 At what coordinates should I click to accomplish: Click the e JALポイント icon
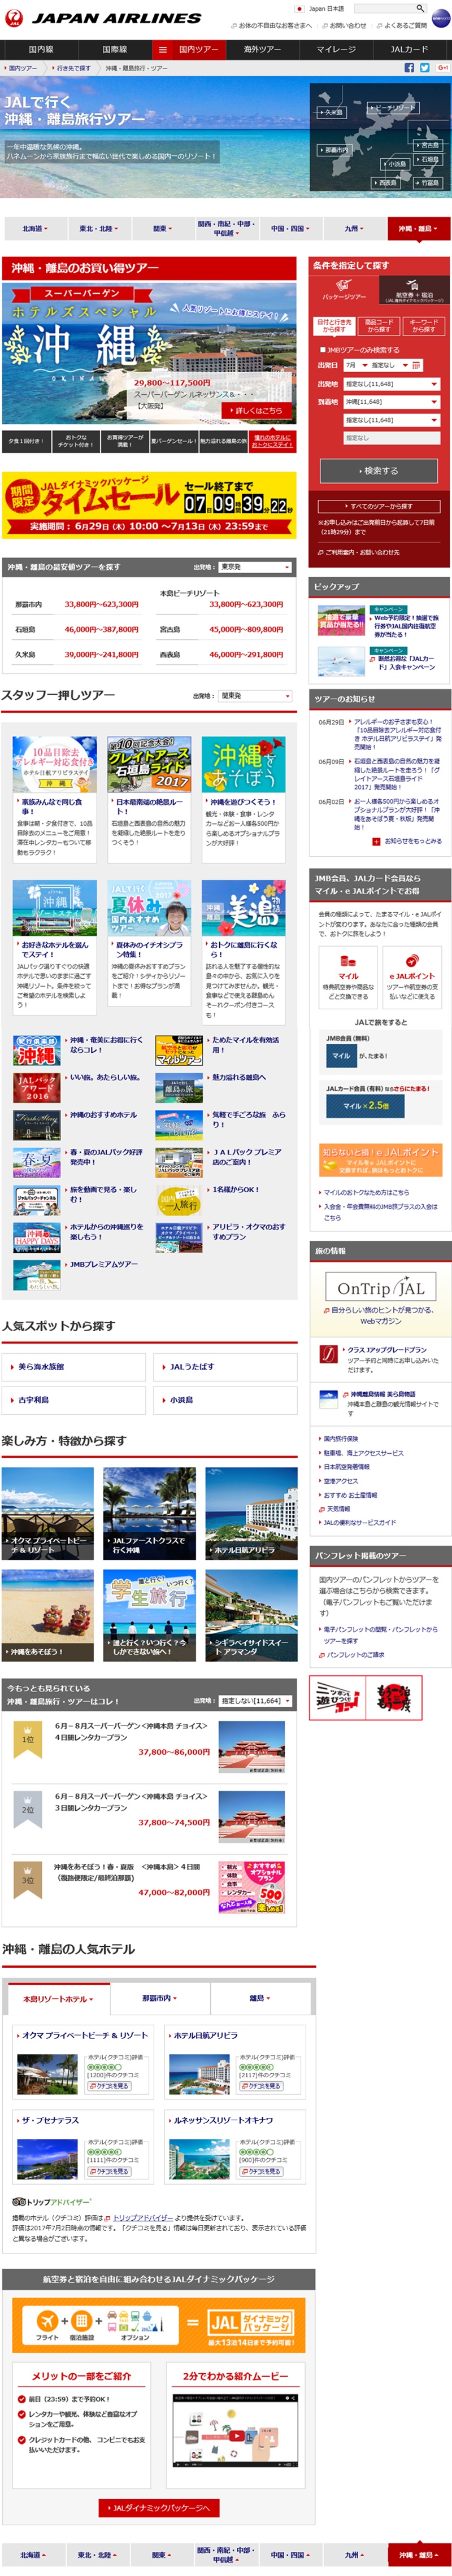coord(412,962)
